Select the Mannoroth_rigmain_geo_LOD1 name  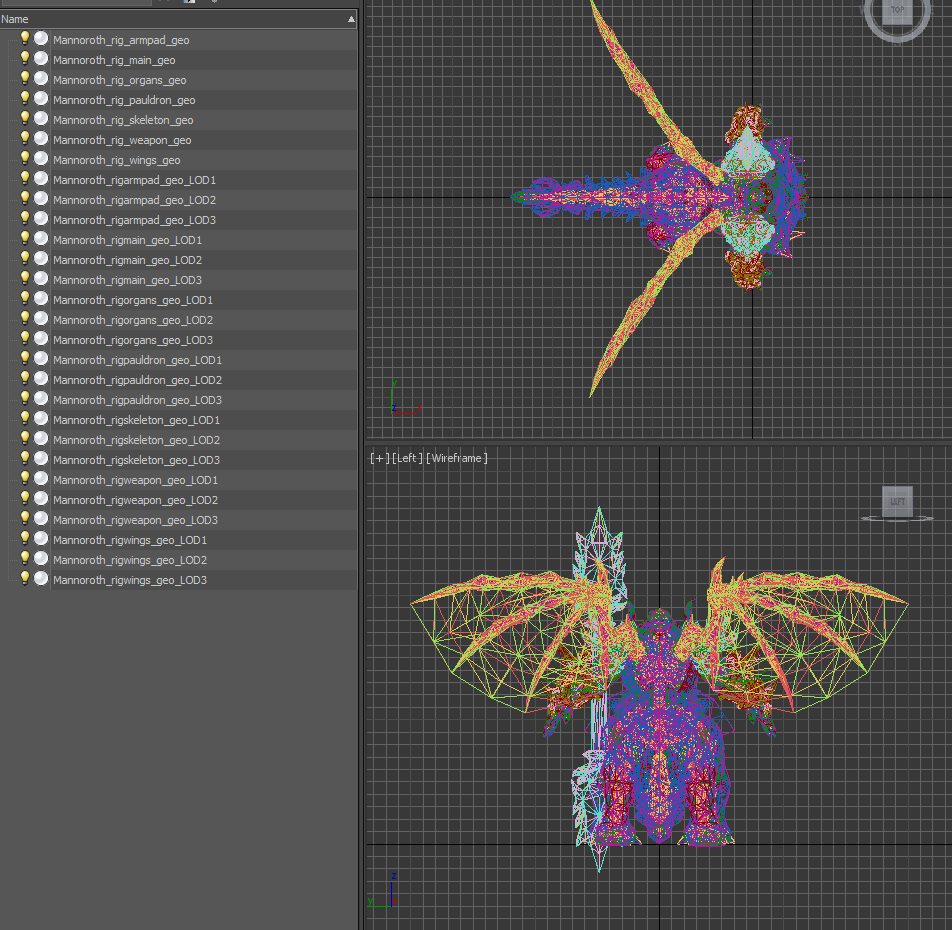tap(128, 240)
